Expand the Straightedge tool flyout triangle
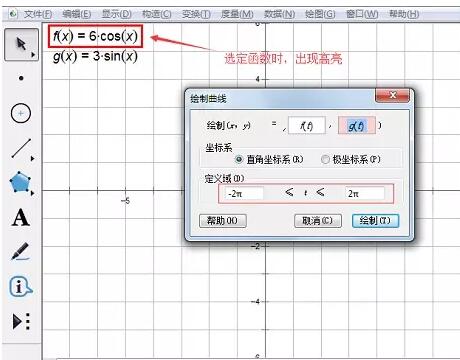The height and width of the screenshot is (360, 460). pos(32,159)
